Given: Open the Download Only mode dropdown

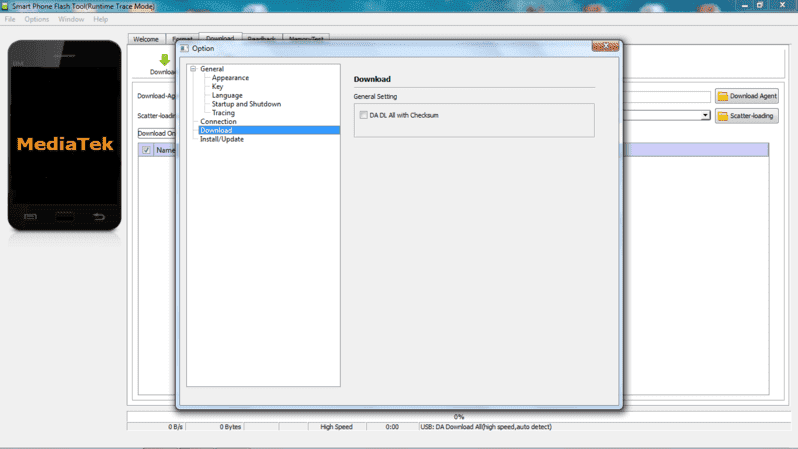Looking at the screenshot, I should tap(157, 133).
